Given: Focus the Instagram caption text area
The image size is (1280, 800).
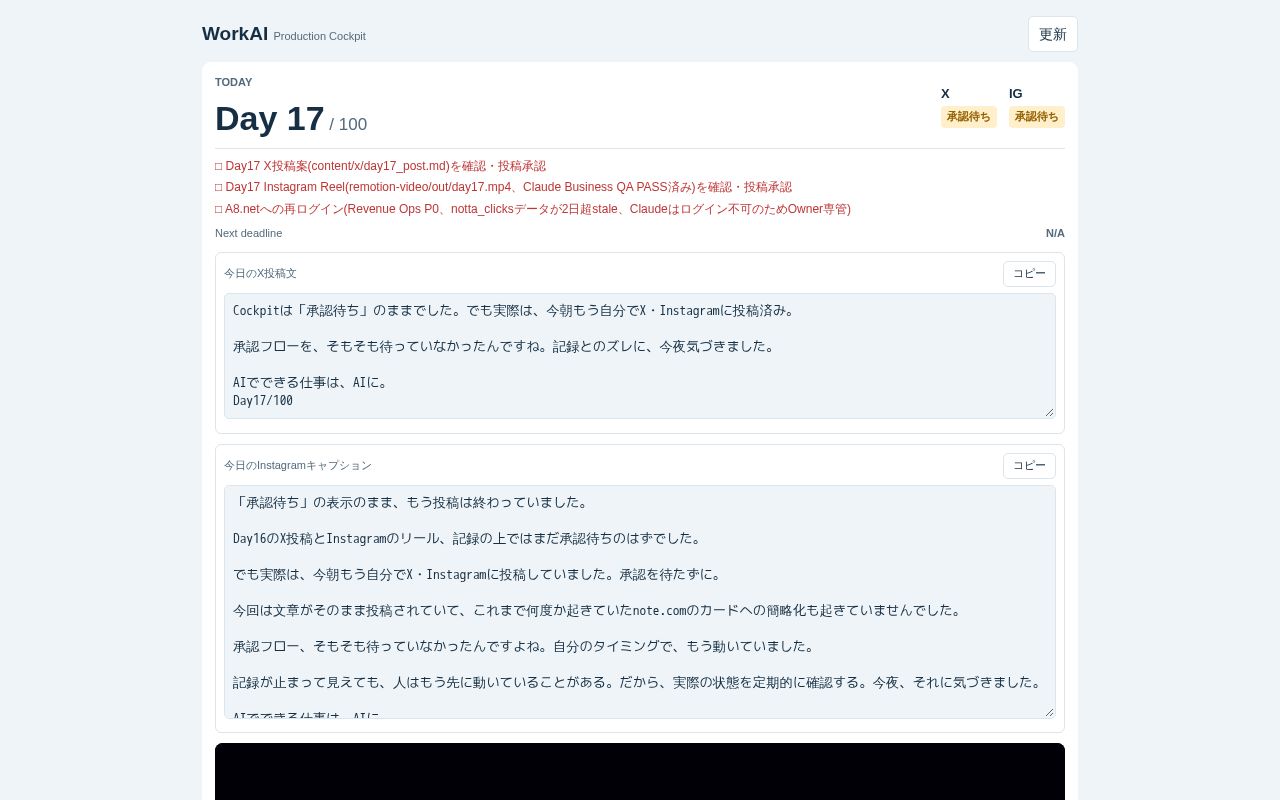Looking at the screenshot, I should click(640, 602).
